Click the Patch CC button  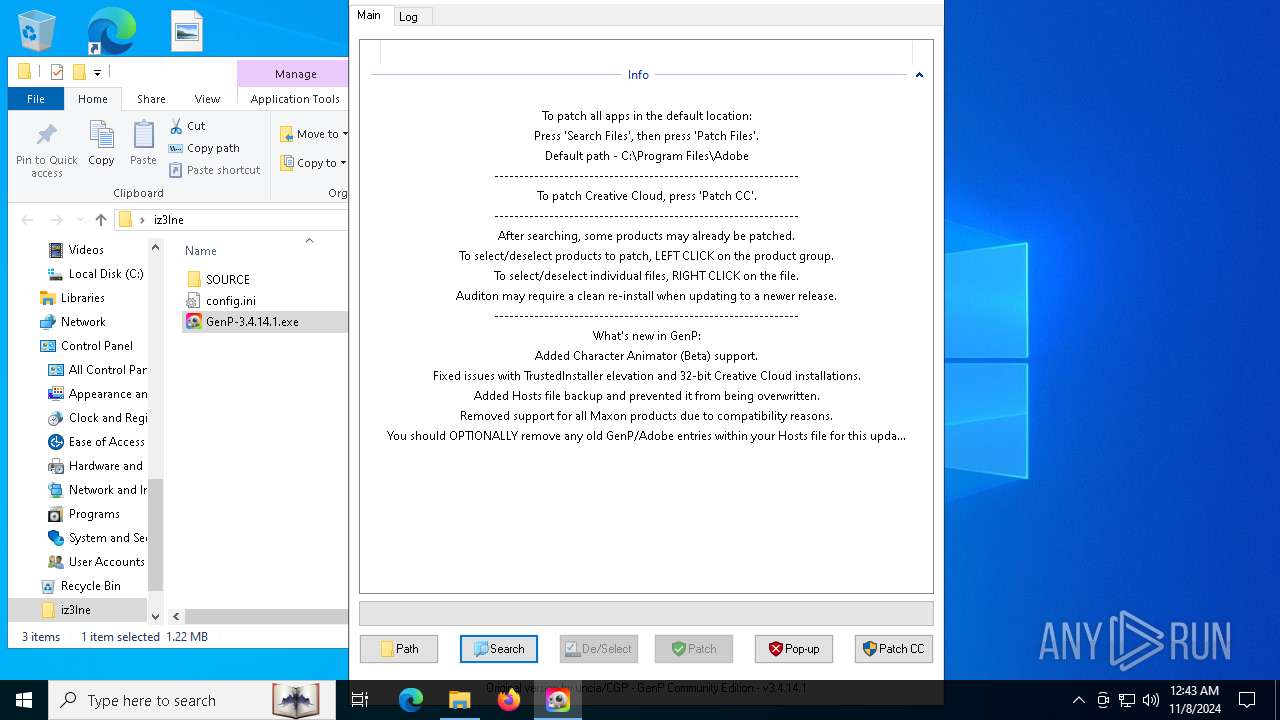[894, 649]
